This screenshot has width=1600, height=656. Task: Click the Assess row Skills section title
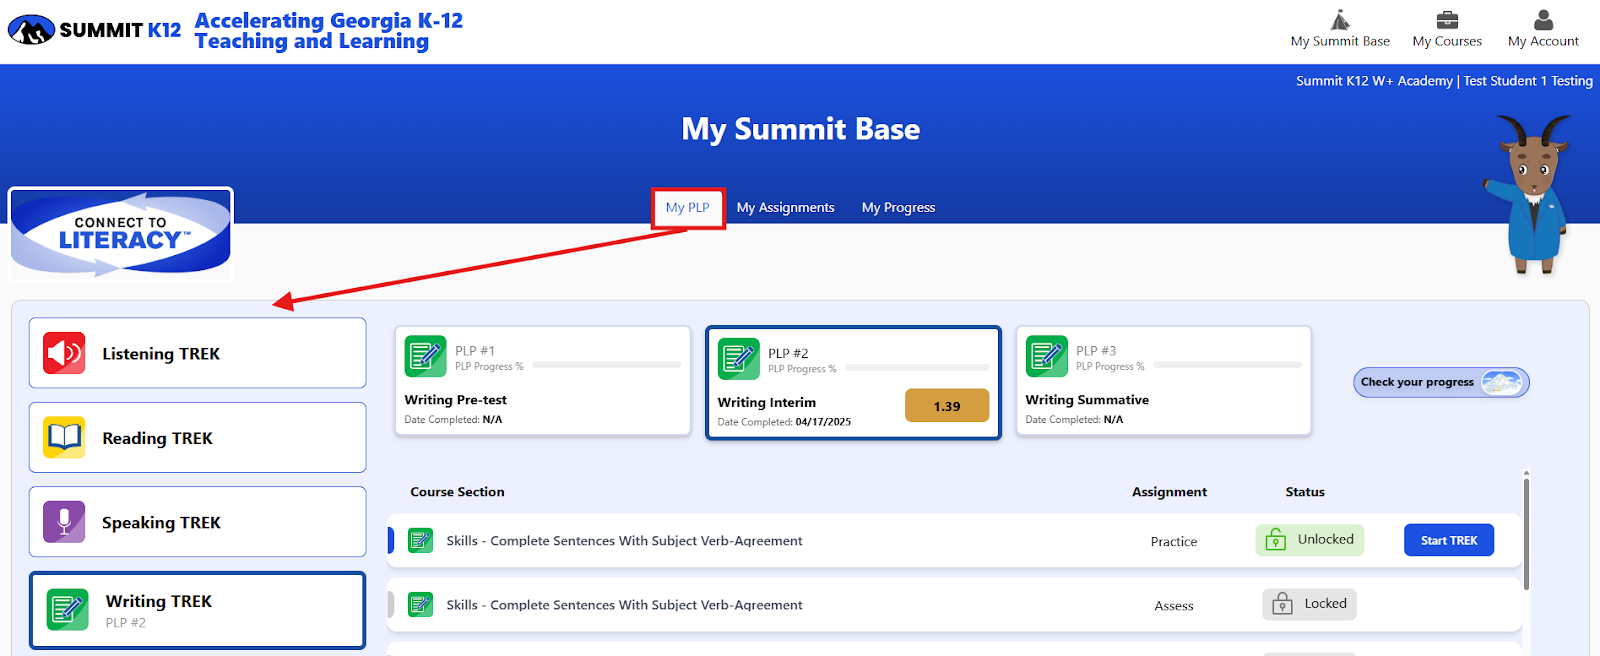[x=624, y=605]
